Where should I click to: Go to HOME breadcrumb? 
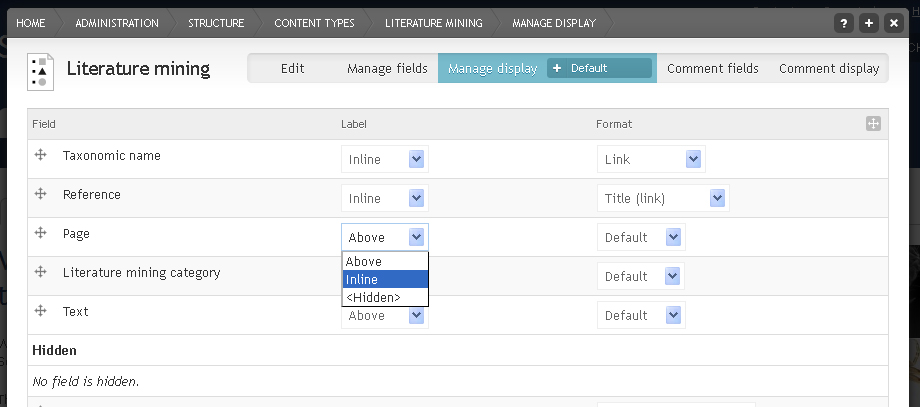(x=31, y=23)
